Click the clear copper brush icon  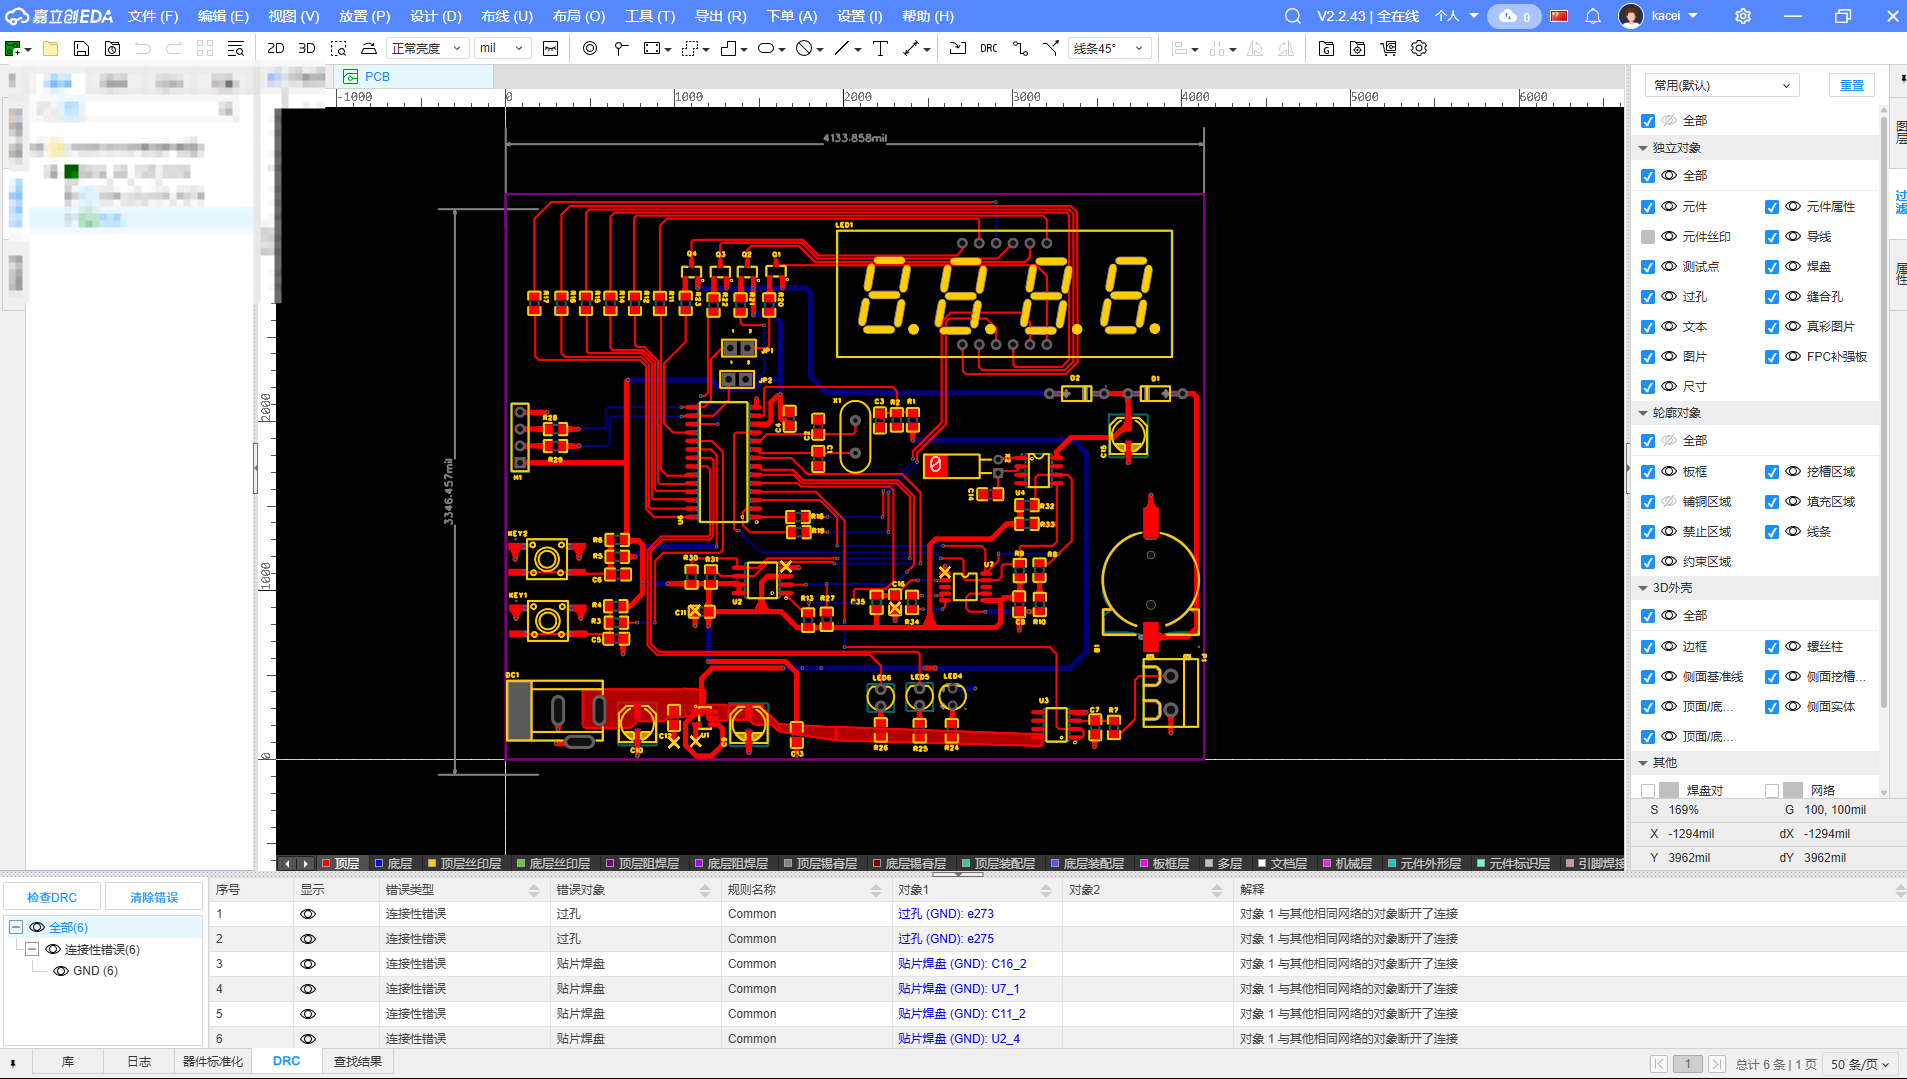click(x=369, y=48)
